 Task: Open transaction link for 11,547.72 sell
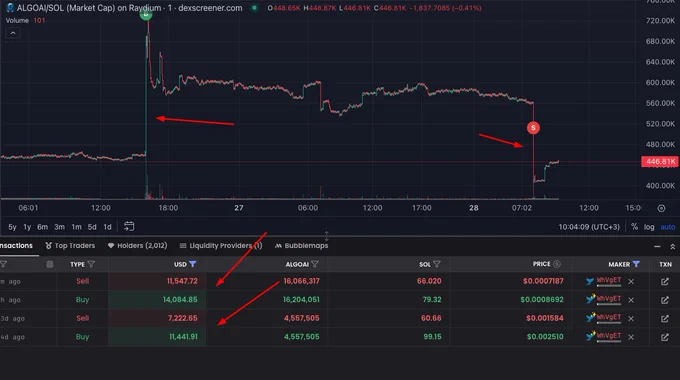[x=664, y=282]
